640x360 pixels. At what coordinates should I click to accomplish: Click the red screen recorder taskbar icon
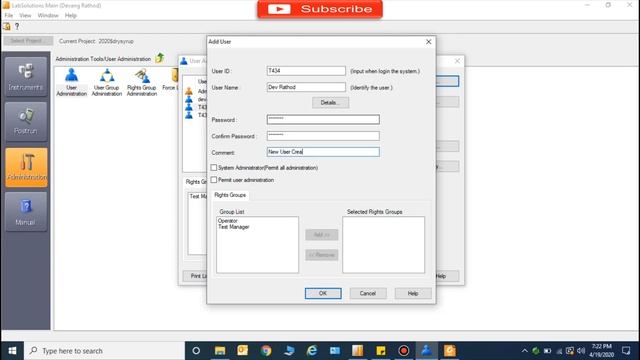click(404, 351)
